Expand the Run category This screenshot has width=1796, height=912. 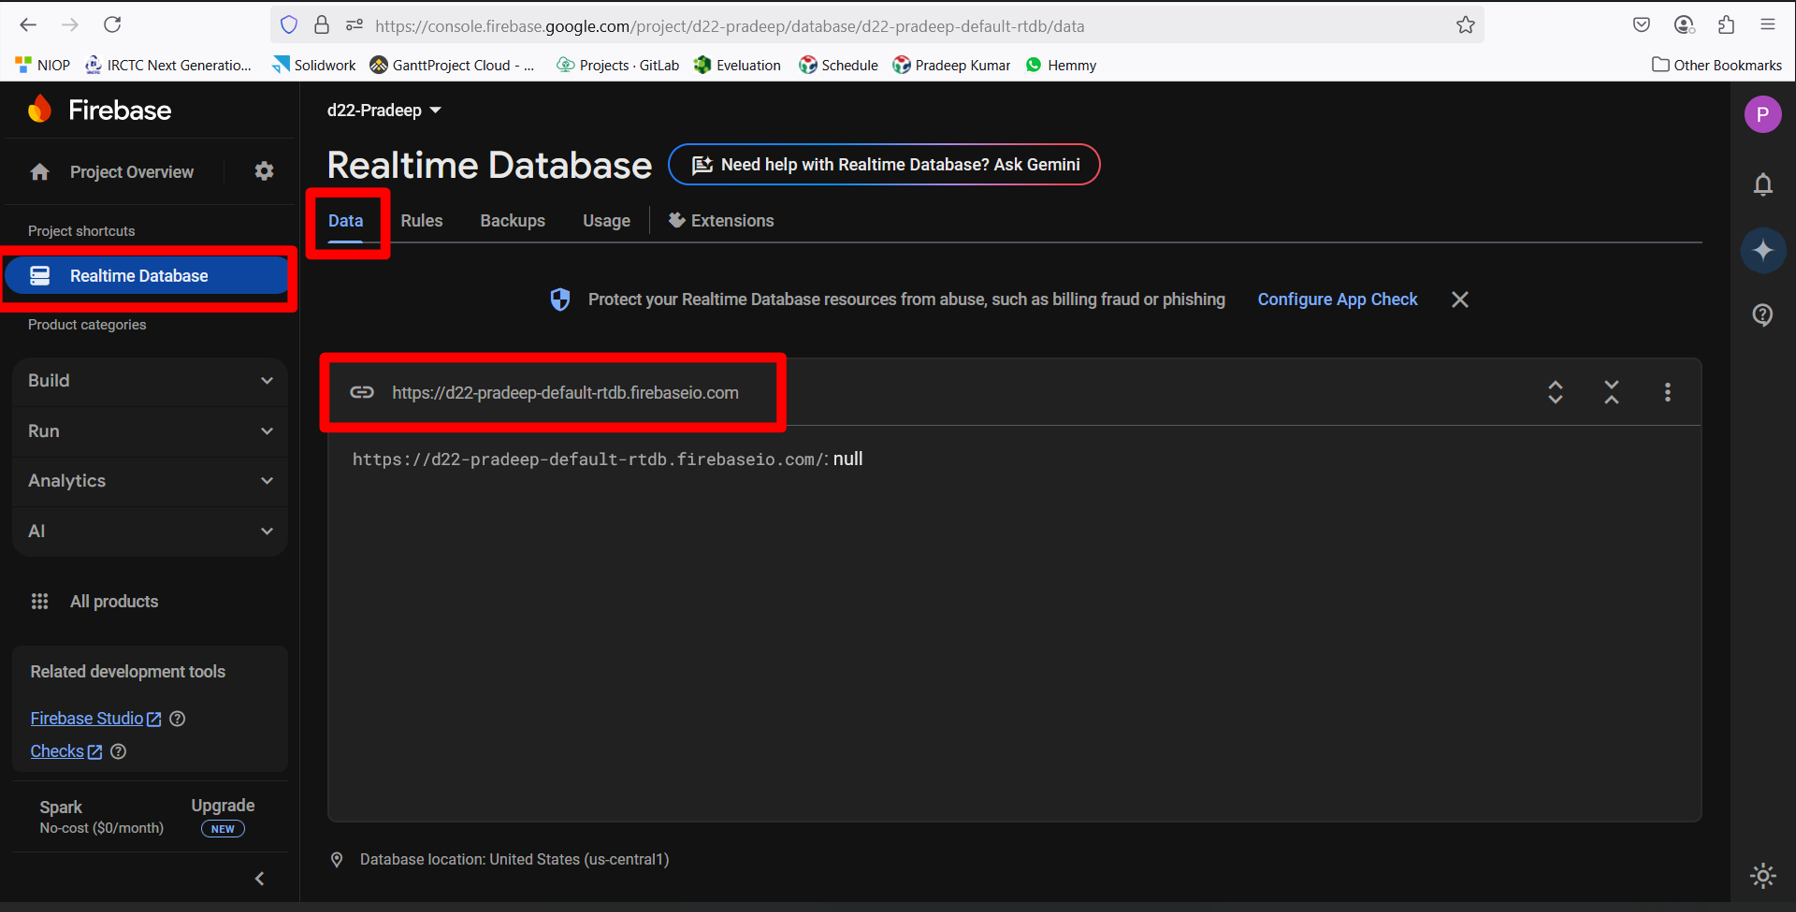[x=150, y=431]
